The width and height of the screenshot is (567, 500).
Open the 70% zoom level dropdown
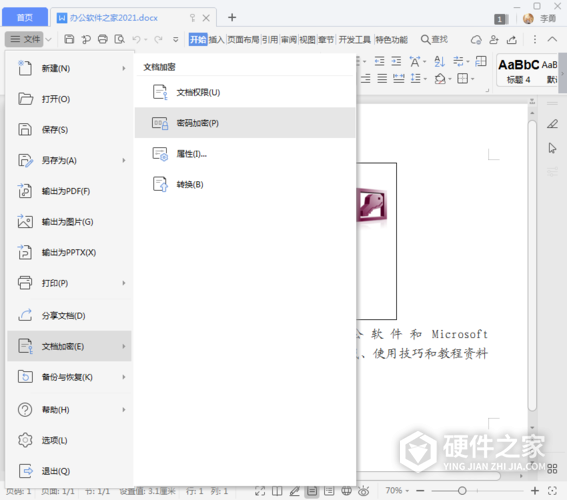coord(397,491)
